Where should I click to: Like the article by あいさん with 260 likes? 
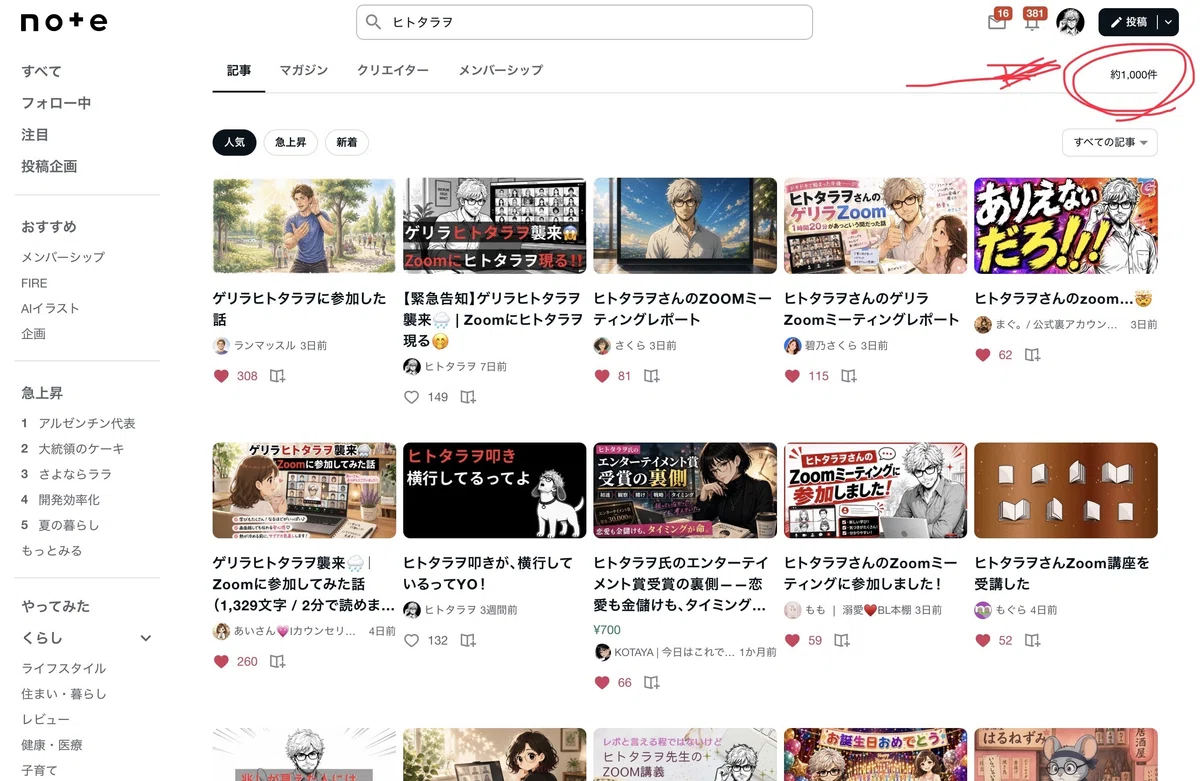coord(222,662)
